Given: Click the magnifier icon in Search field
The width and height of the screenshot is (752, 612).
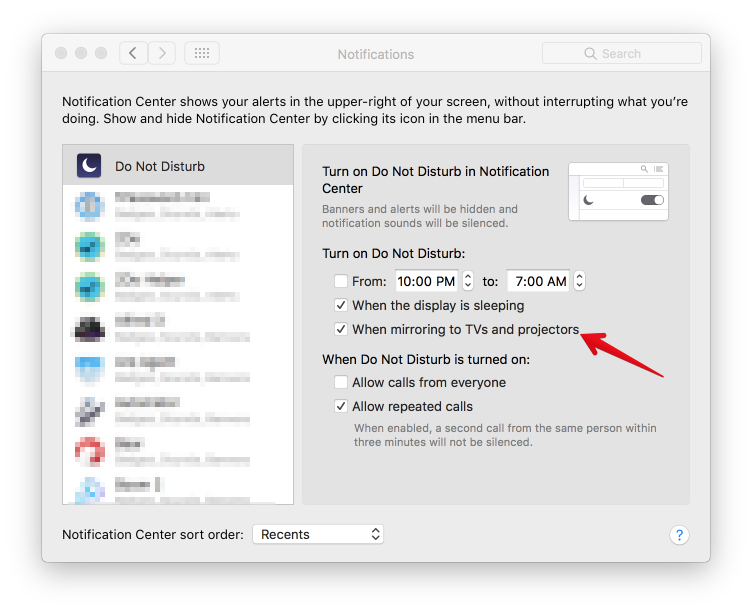Looking at the screenshot, I should click(590, 53).
